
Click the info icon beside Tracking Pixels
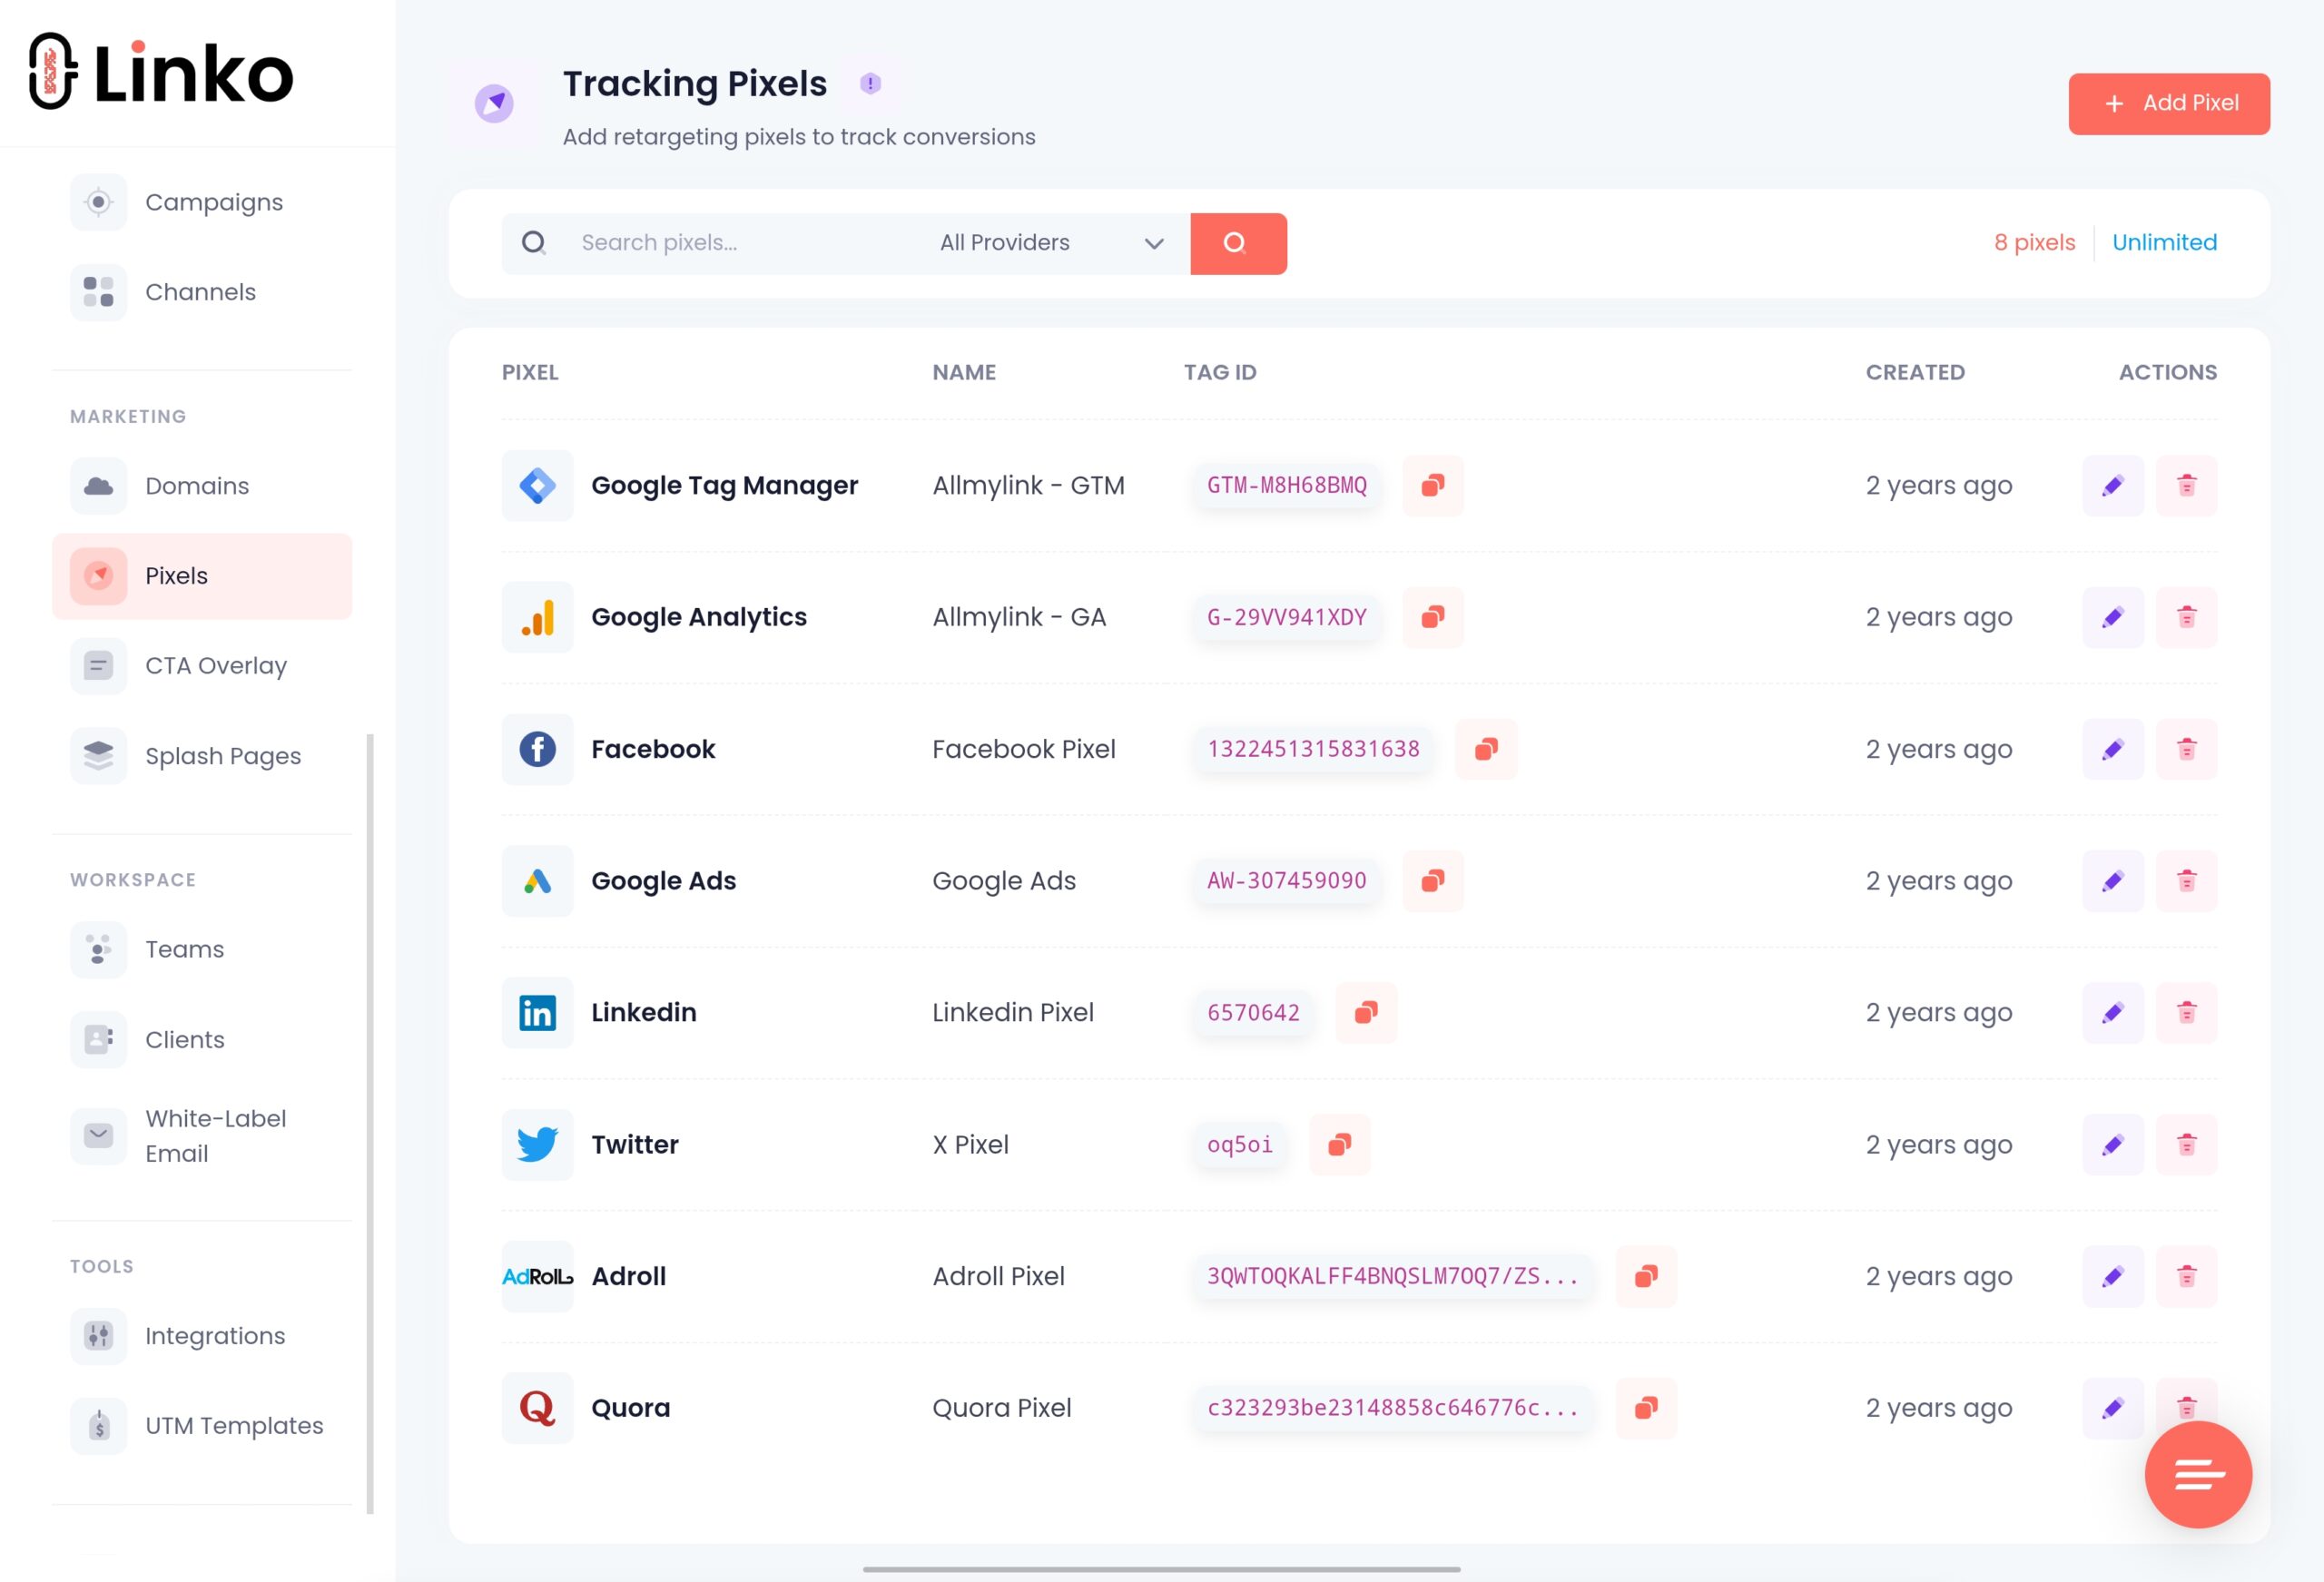point(870,84)
